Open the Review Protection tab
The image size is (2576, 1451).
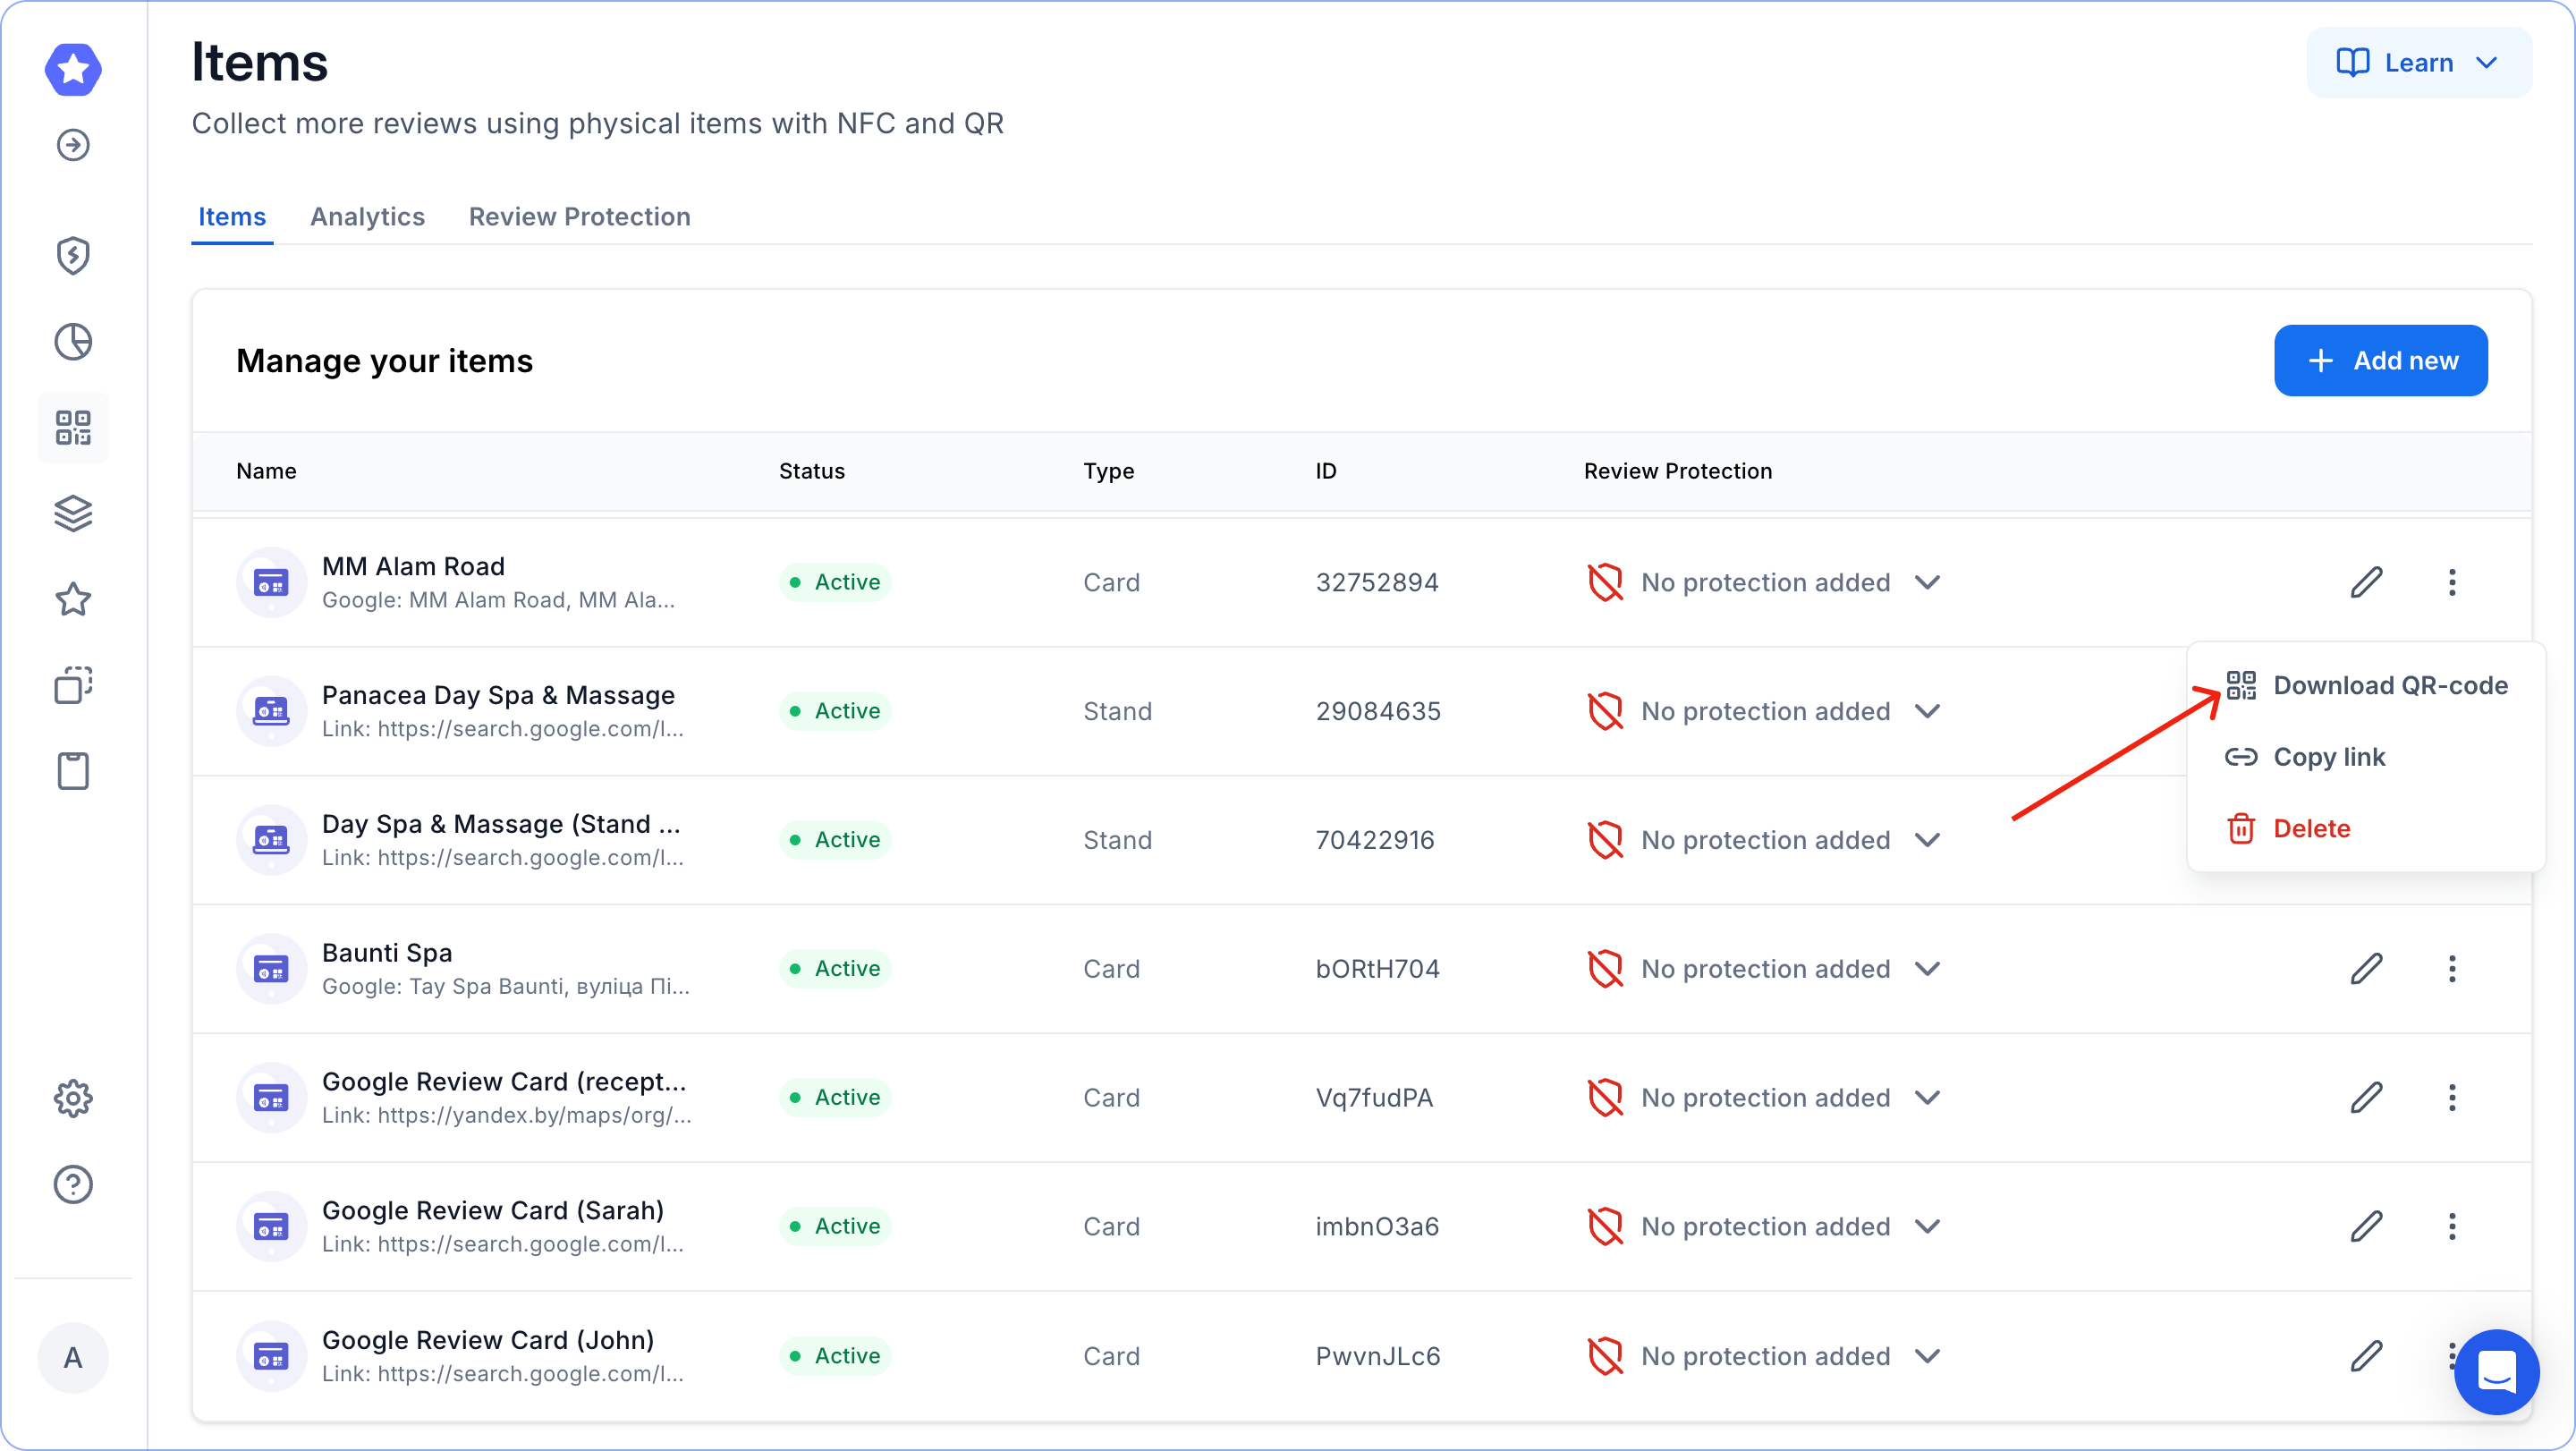click(x=579, y=217)
